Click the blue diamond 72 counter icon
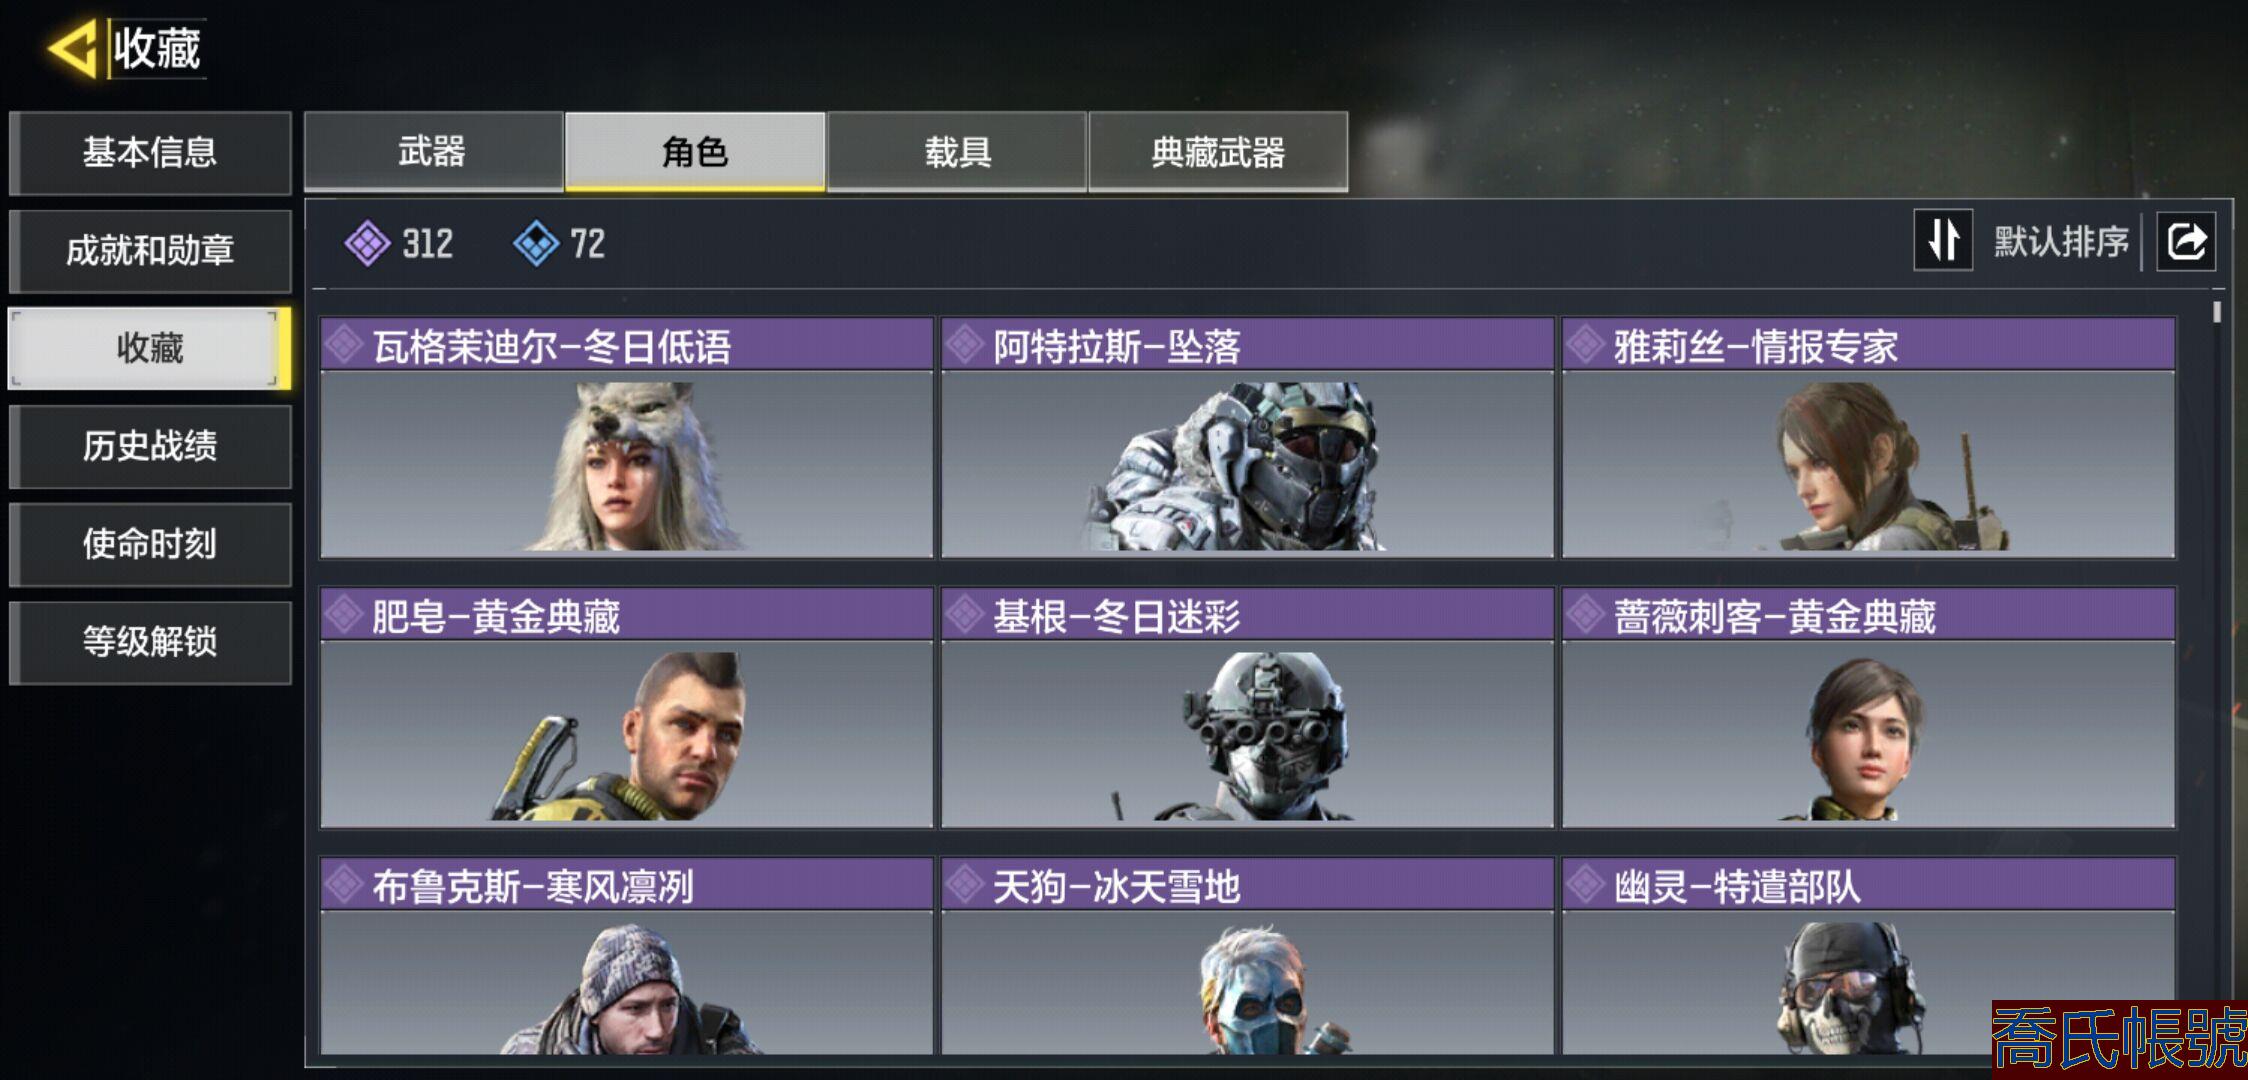Viewport: 2248px width, 1080px height. click(x=536, y=243)
